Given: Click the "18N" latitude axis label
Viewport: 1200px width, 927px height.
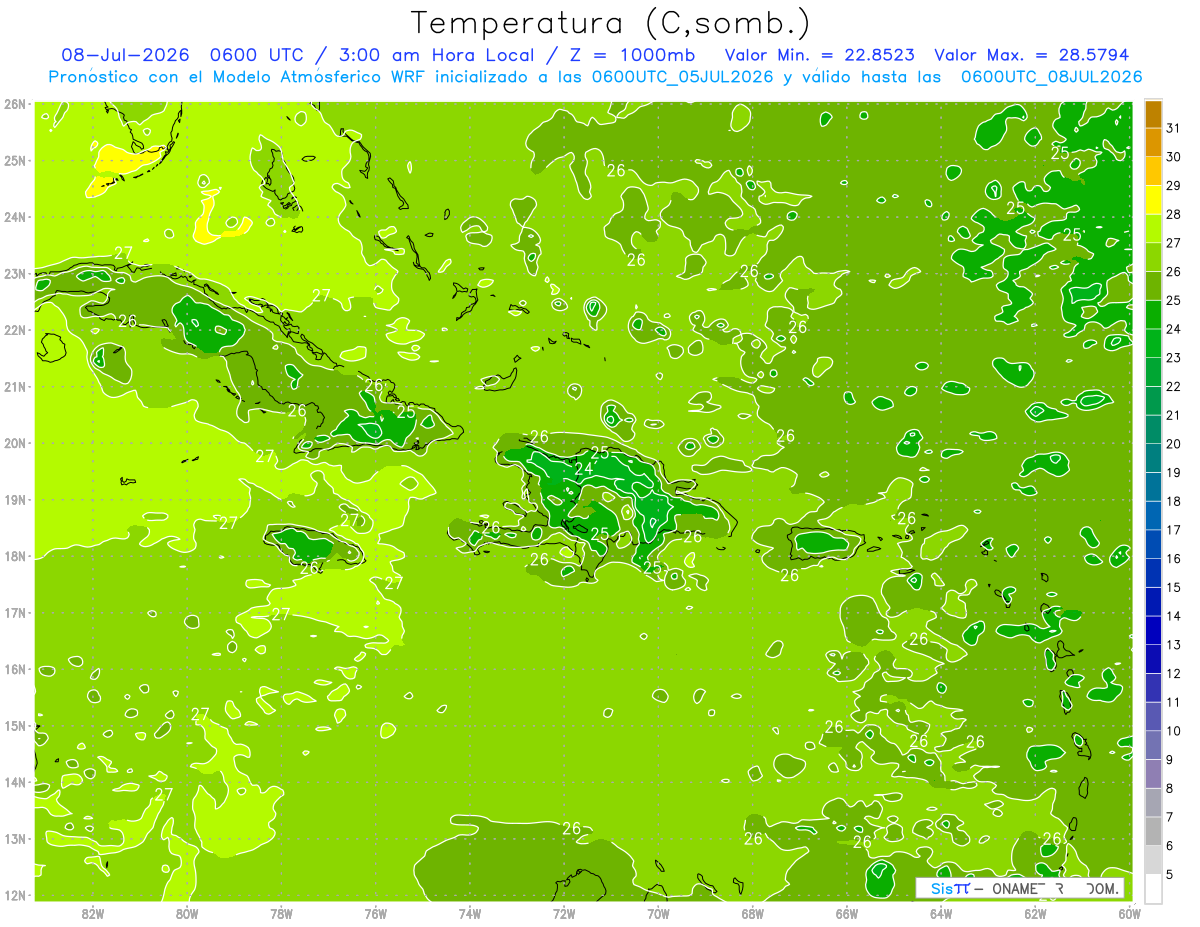Looking at the screenshot, I should [x=14, y=556].
